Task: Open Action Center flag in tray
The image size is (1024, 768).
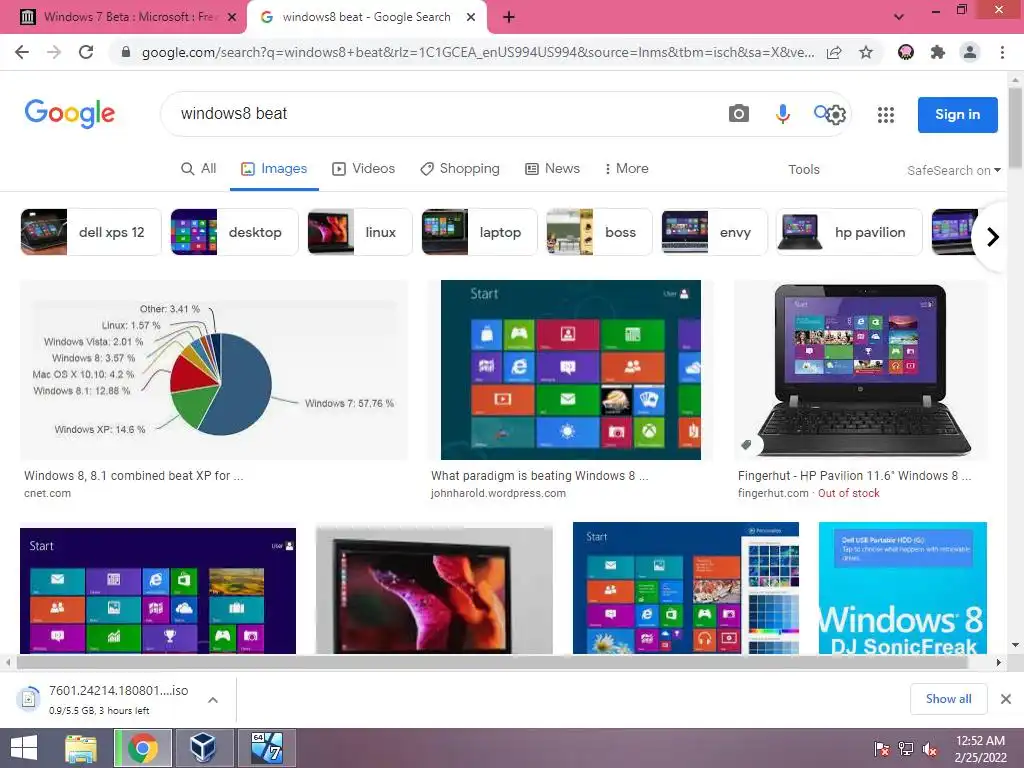Action: pos(881,748)
